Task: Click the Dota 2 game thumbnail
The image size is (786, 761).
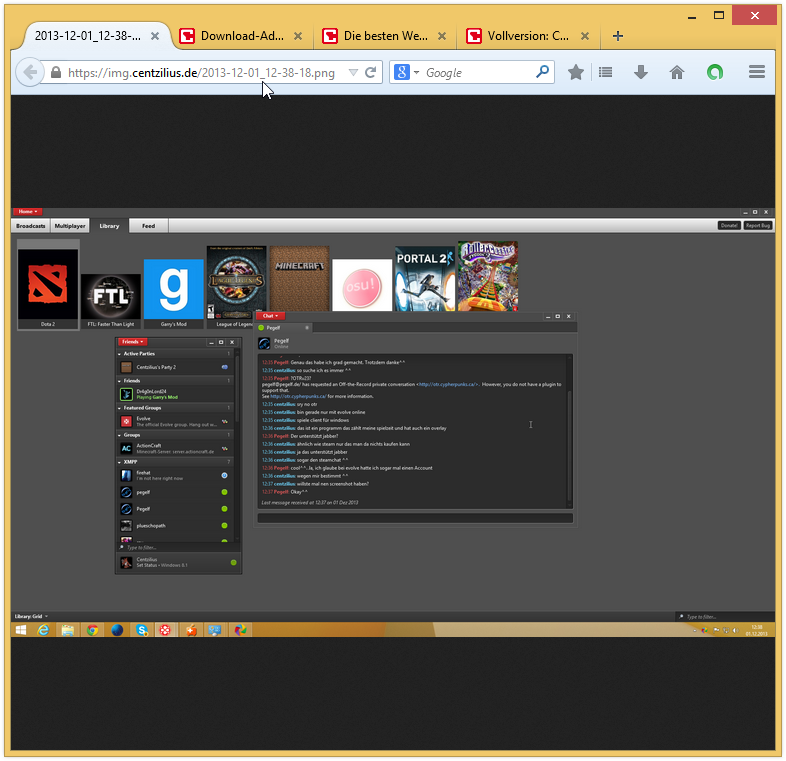Action: [48, 285]
